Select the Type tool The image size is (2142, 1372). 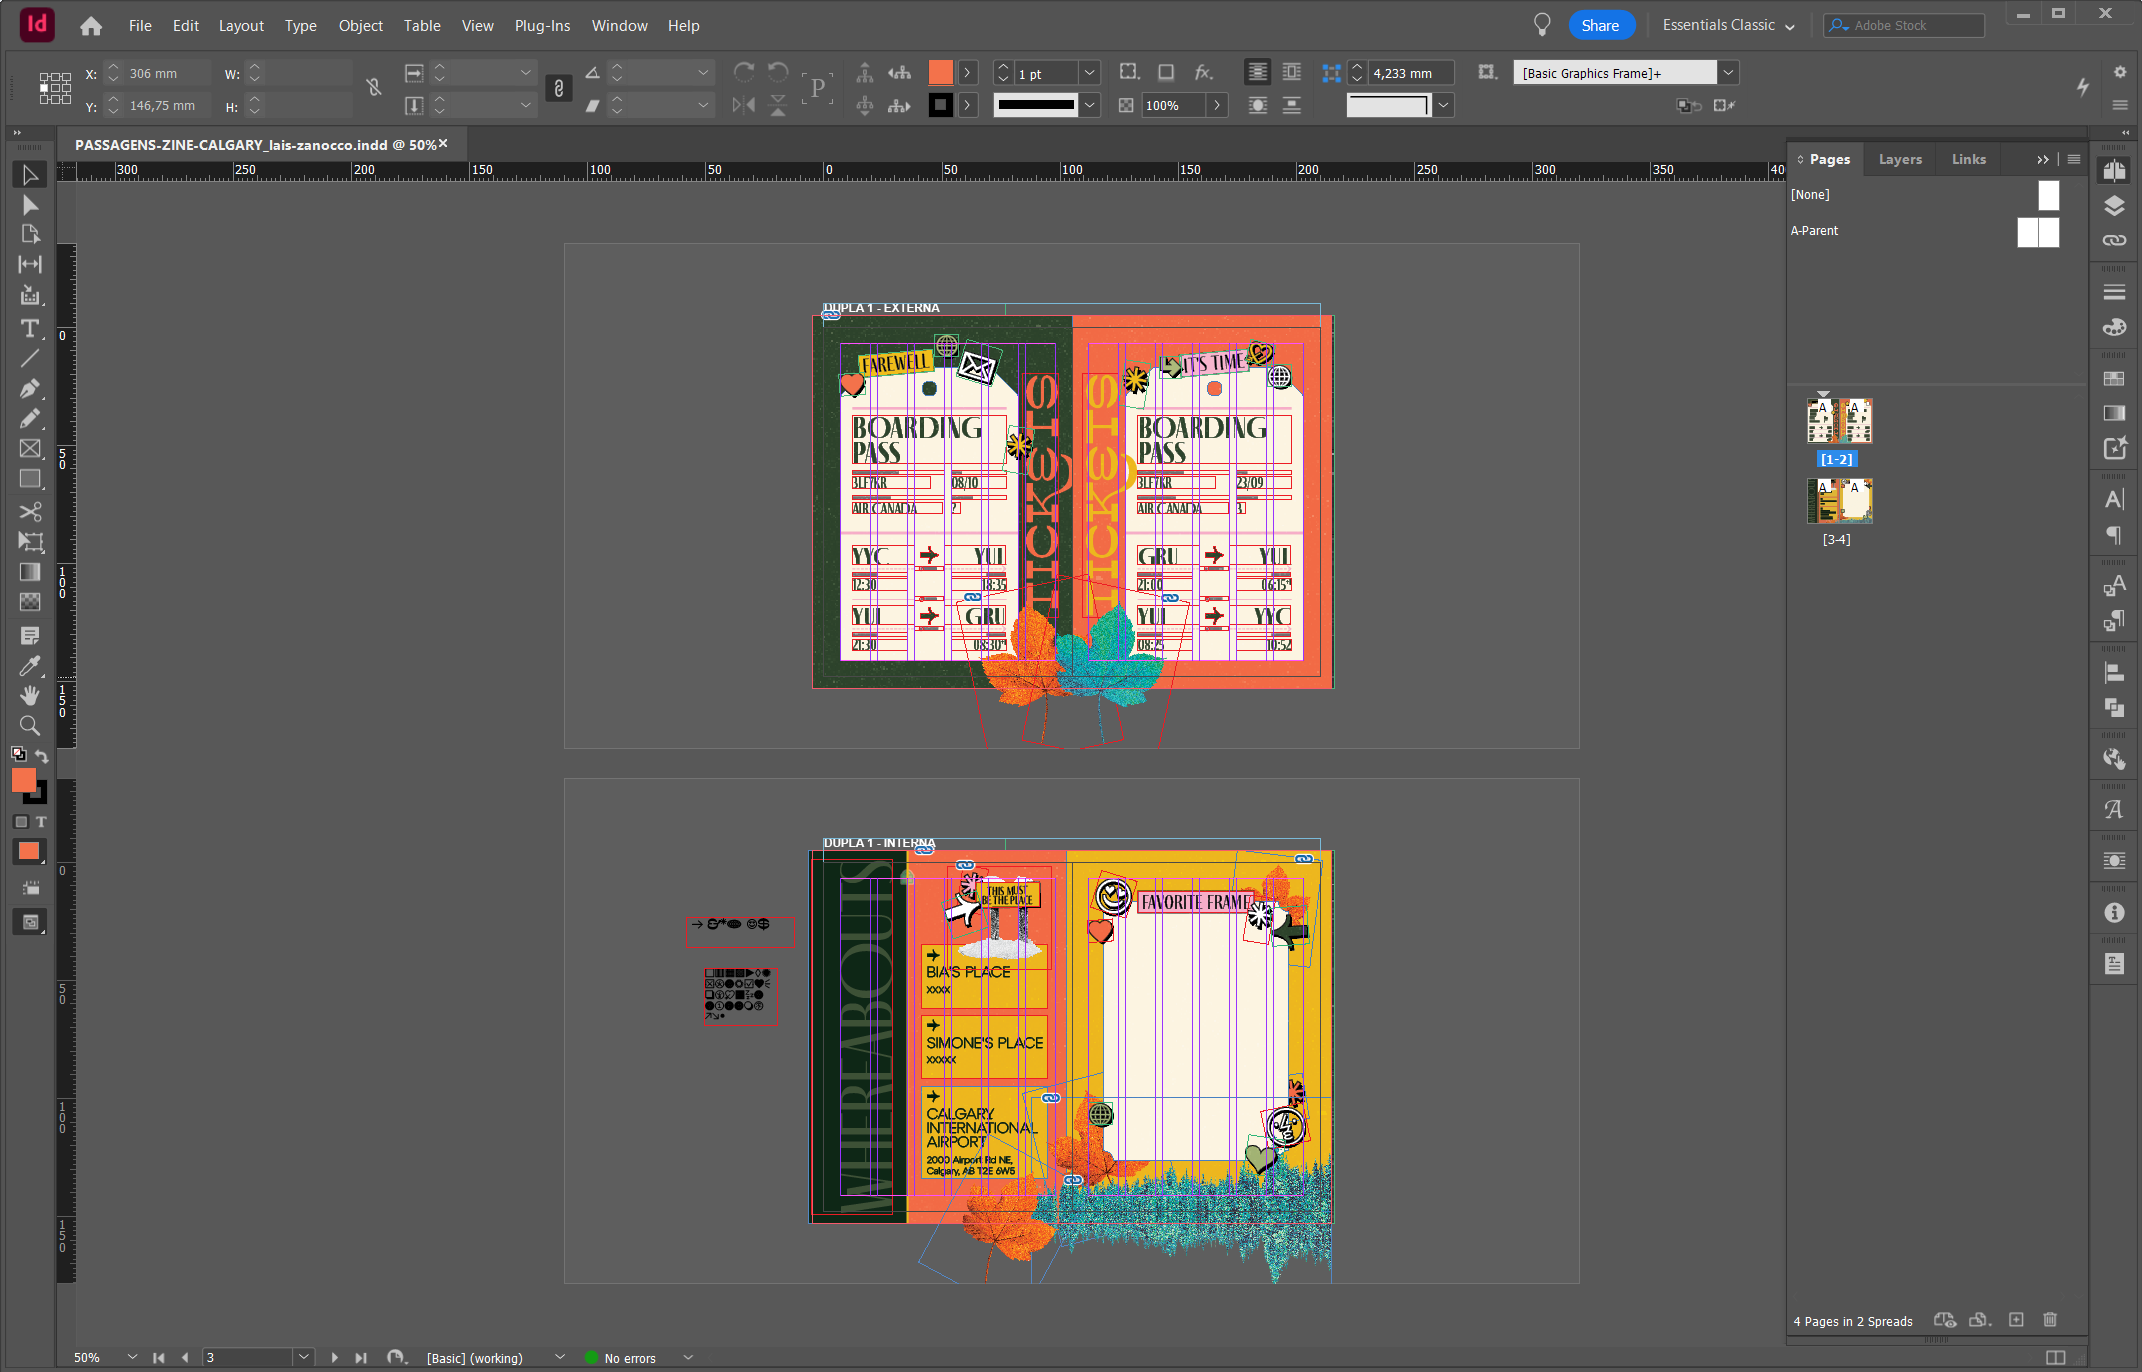pos(30,329)
